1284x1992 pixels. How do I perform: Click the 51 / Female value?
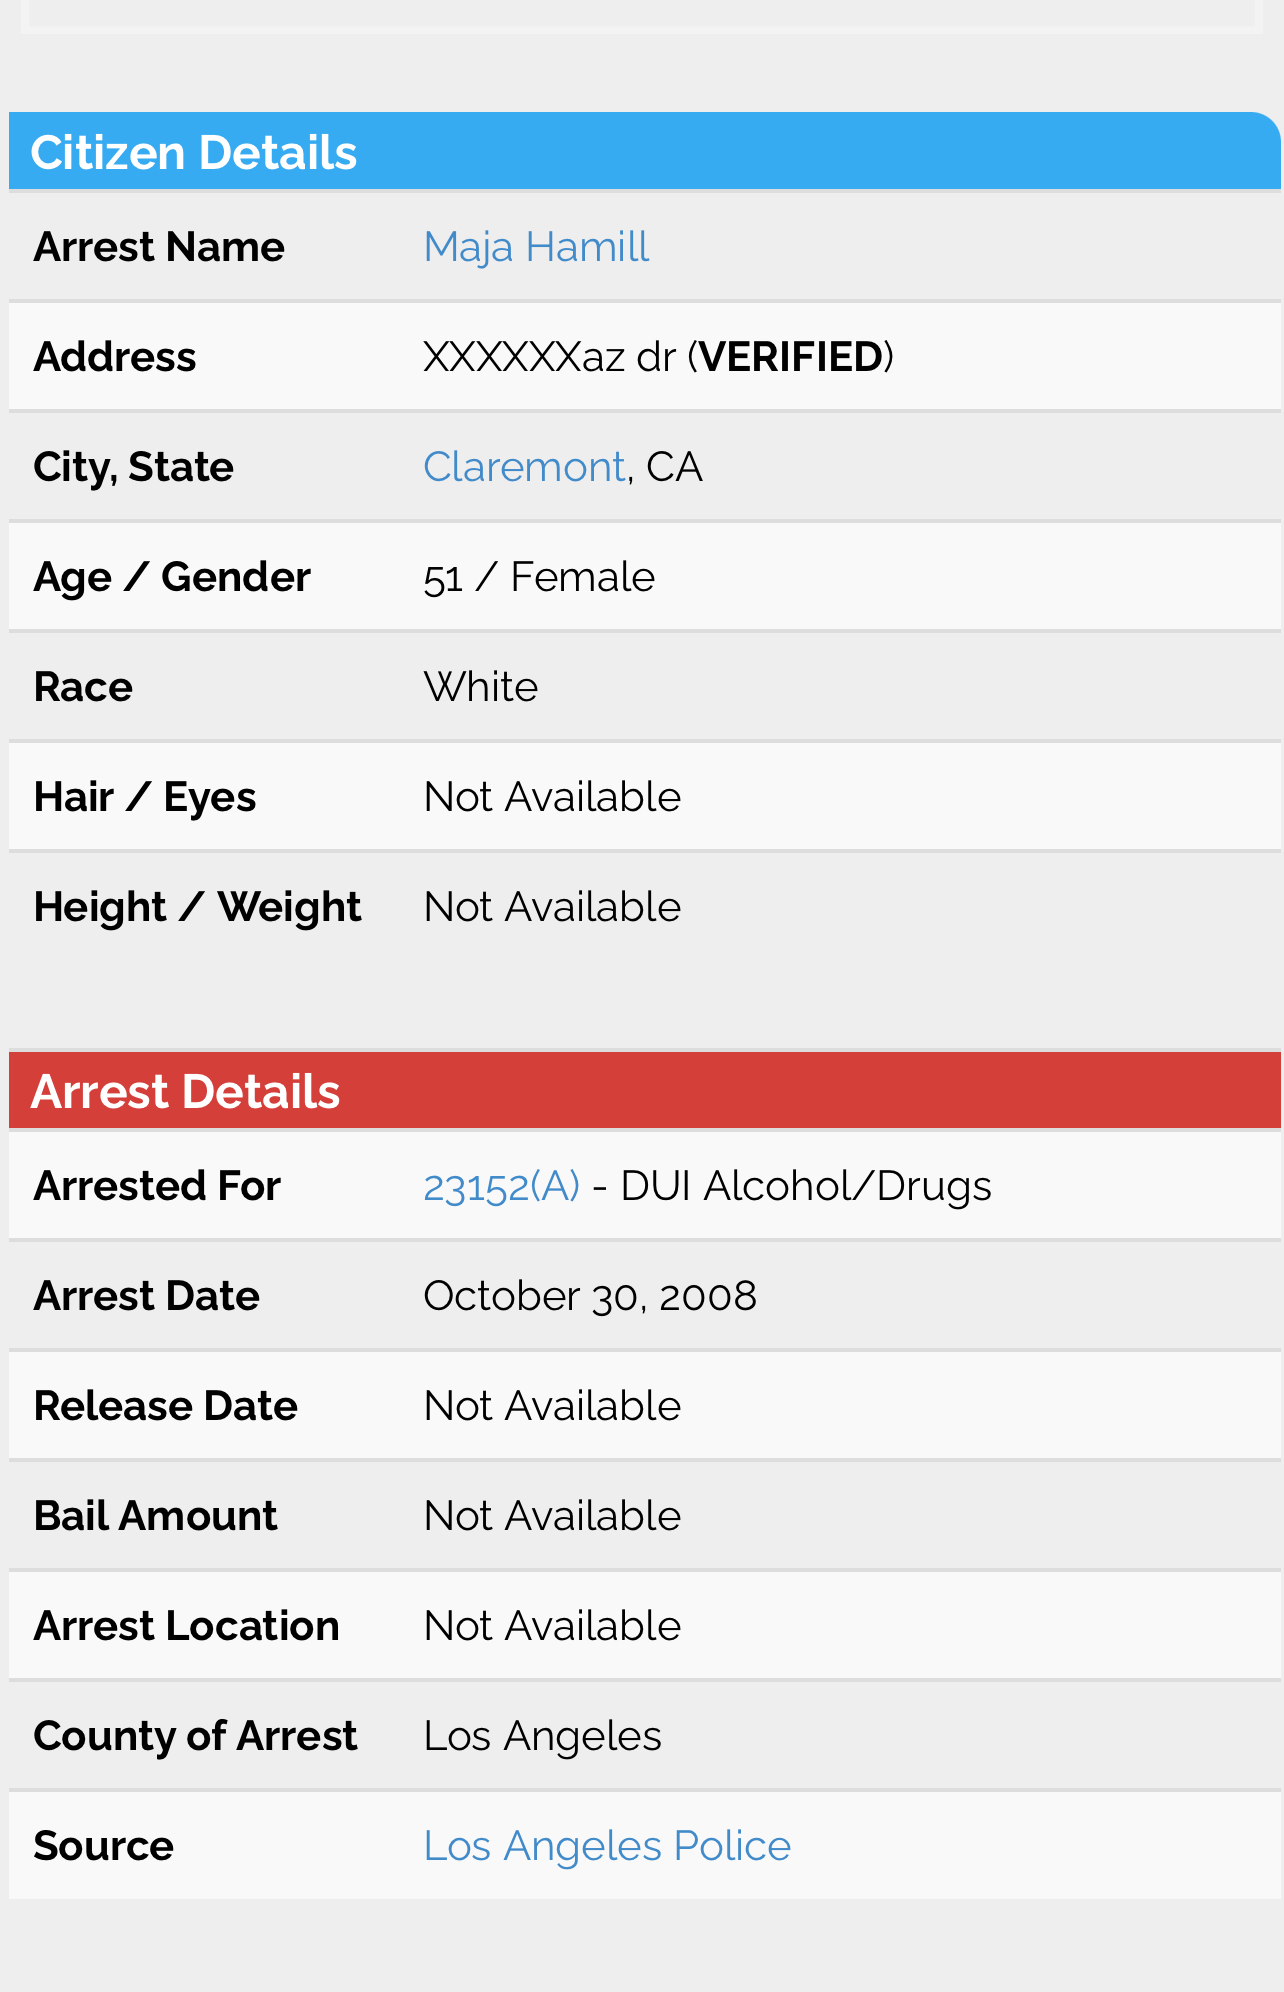click(x=539, y=577)
